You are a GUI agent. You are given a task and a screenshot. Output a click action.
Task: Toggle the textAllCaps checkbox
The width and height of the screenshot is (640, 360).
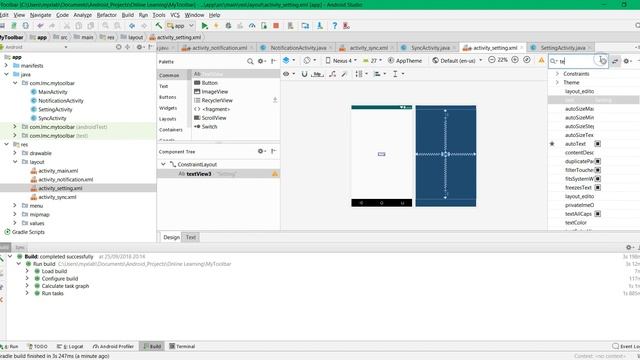(x=598, y=213)
